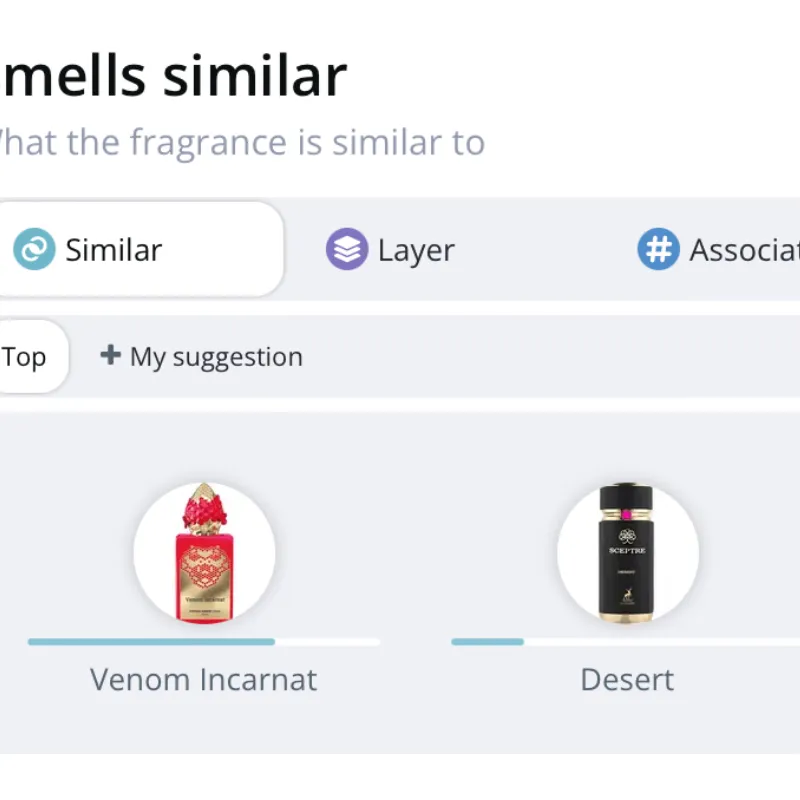Click the fragrance is similar to subtitle
800x800 pixels.
point(240,142)
